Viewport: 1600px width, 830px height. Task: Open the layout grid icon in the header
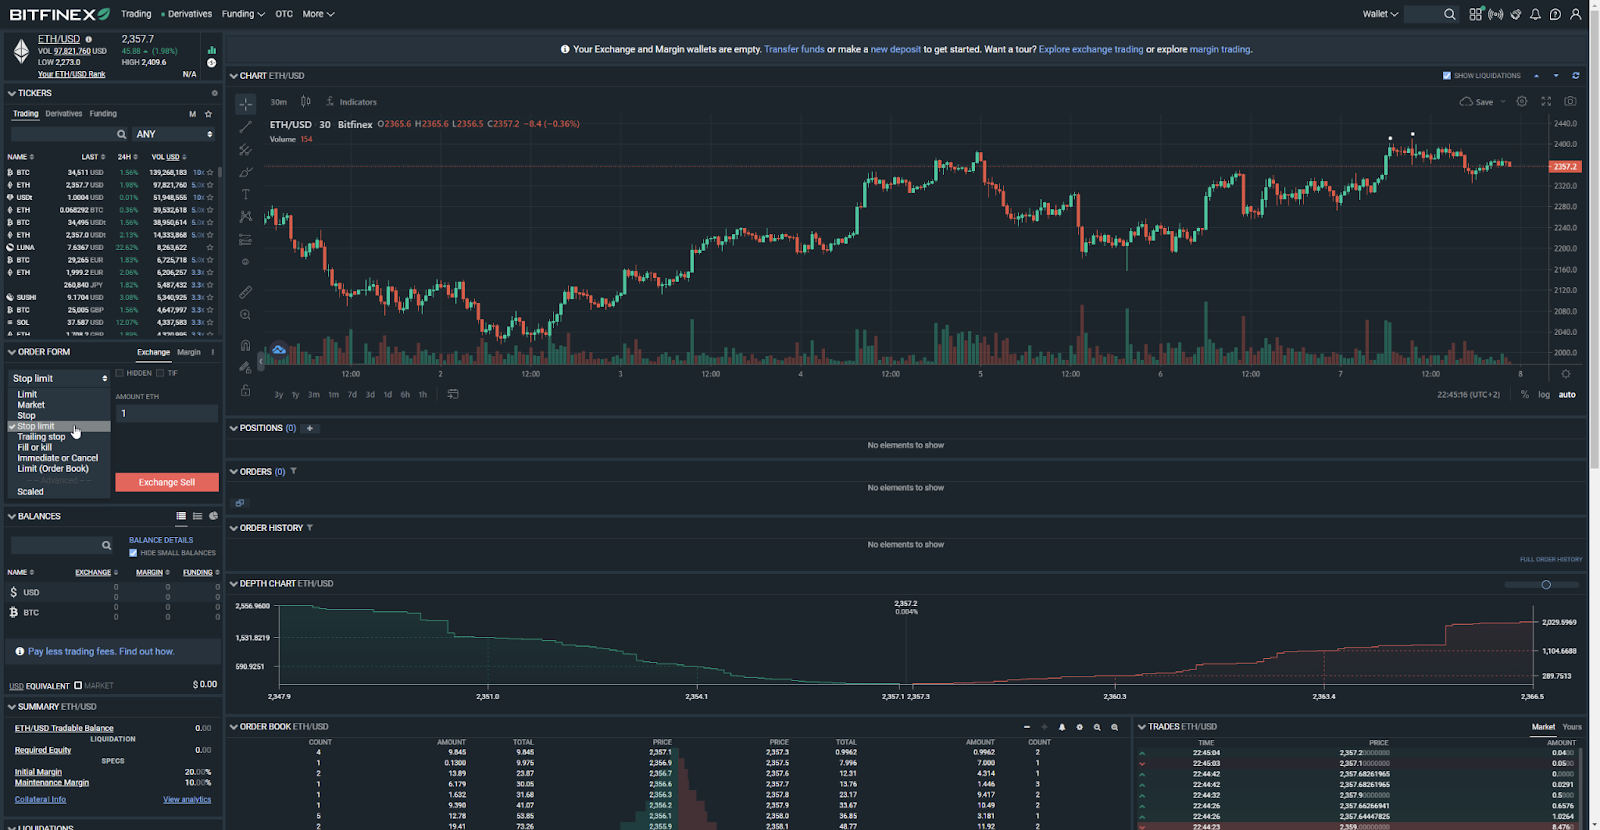point(1476,14)
